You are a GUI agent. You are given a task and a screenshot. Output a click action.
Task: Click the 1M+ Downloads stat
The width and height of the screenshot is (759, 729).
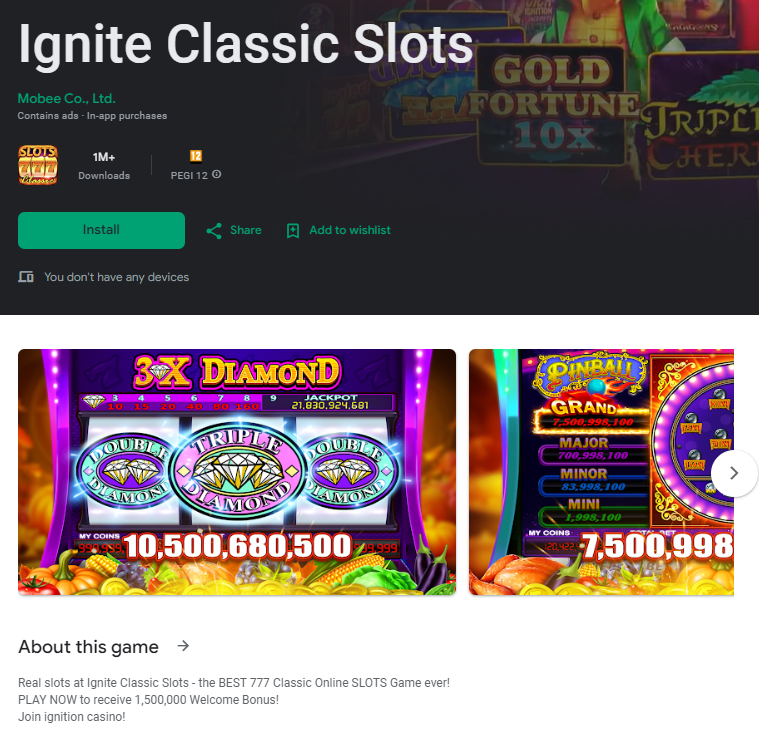(104, 166)
